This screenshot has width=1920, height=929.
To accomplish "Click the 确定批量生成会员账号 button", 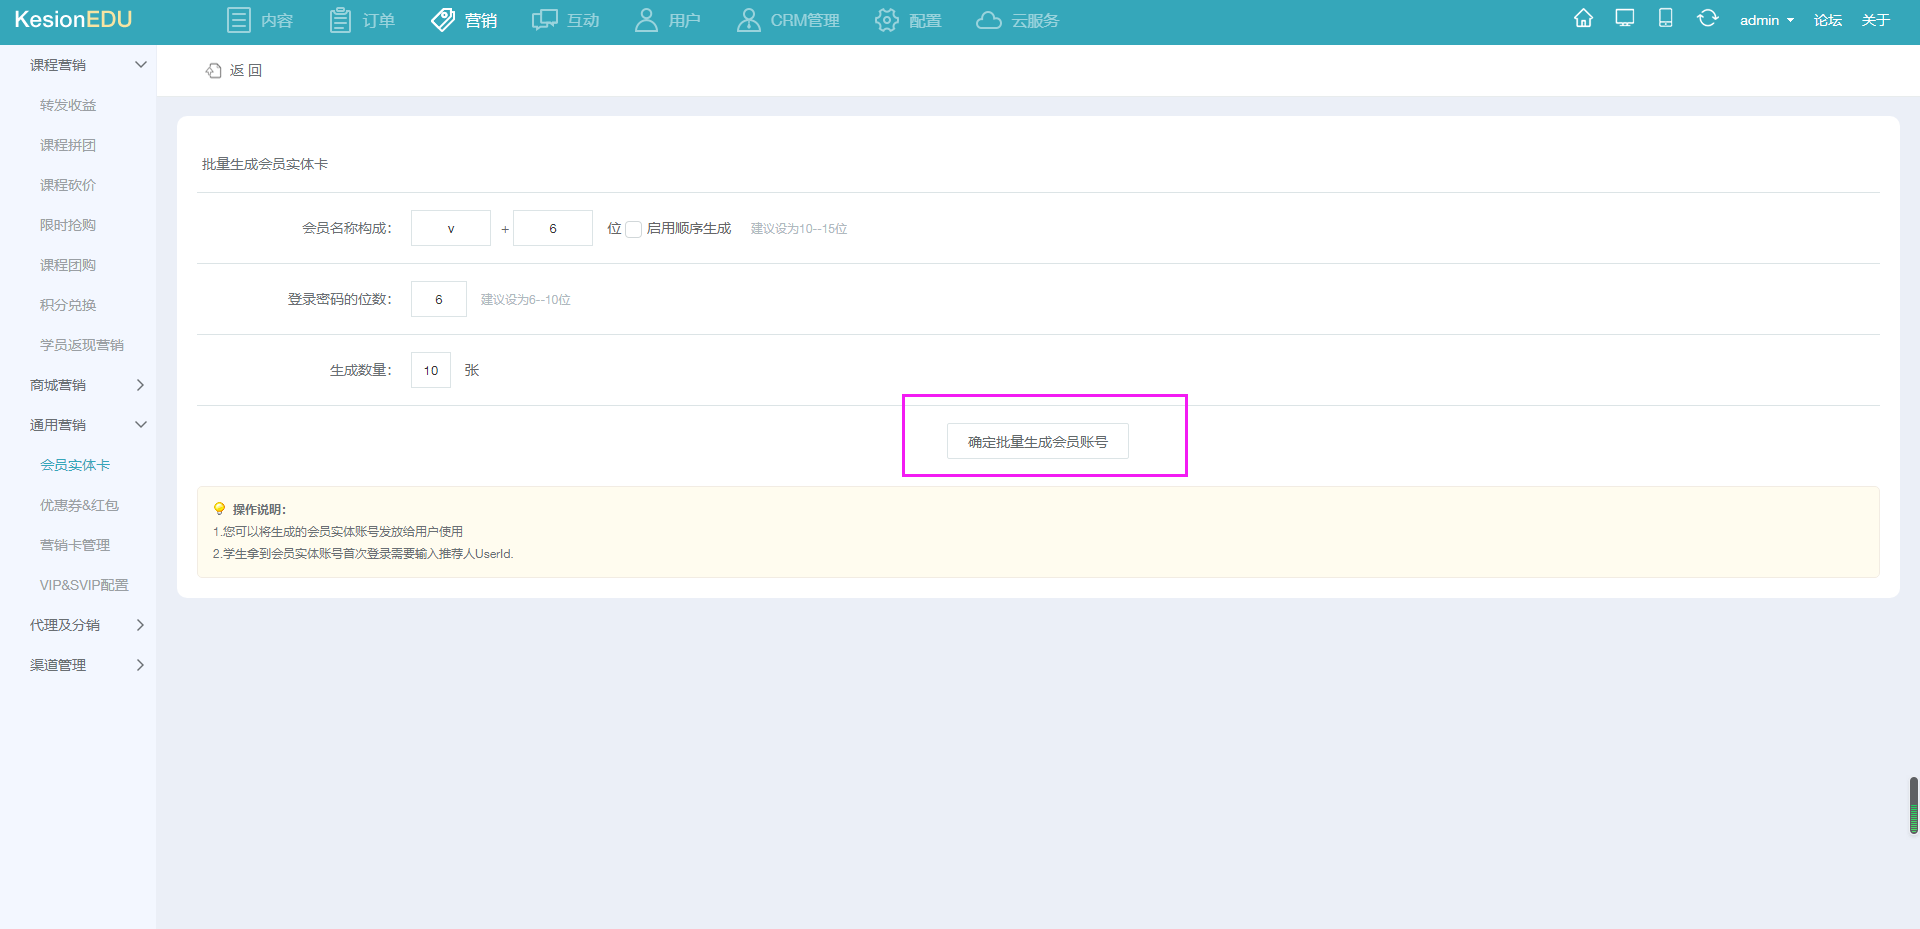I will click(x=1037, y=441).
